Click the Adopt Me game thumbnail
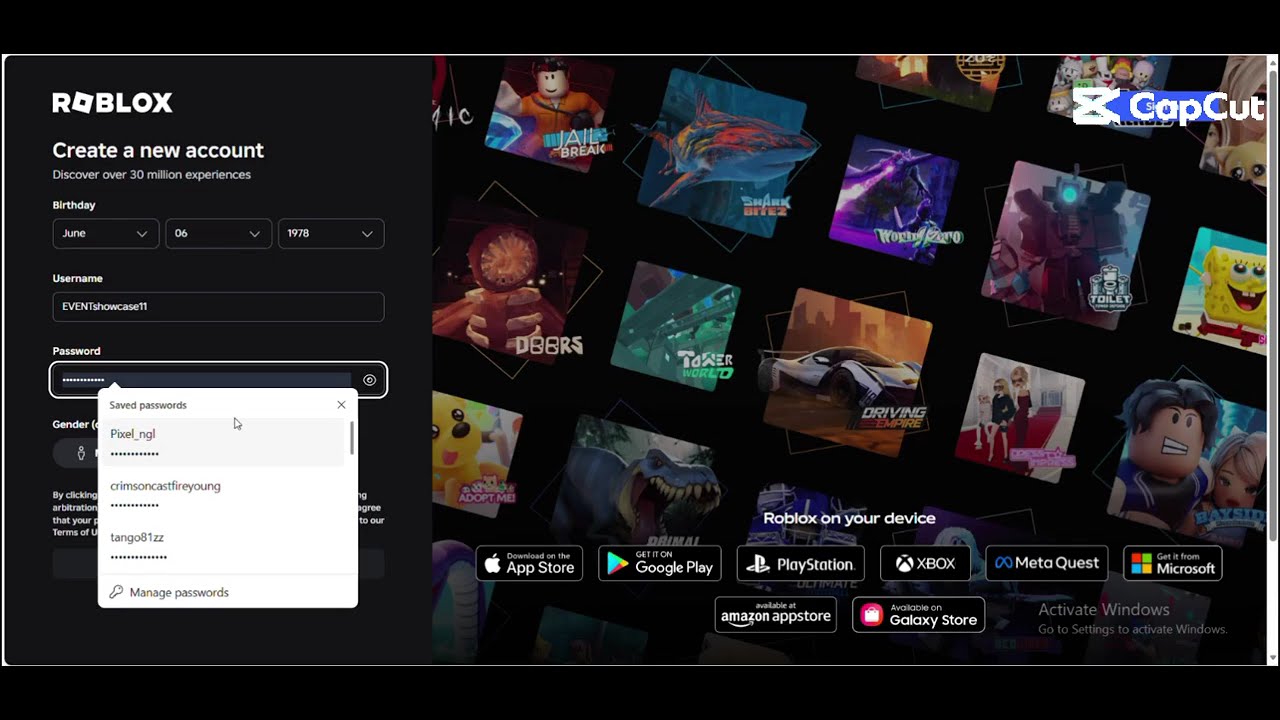This screenshot has width=1280, height=720. (x=477, y=452)
